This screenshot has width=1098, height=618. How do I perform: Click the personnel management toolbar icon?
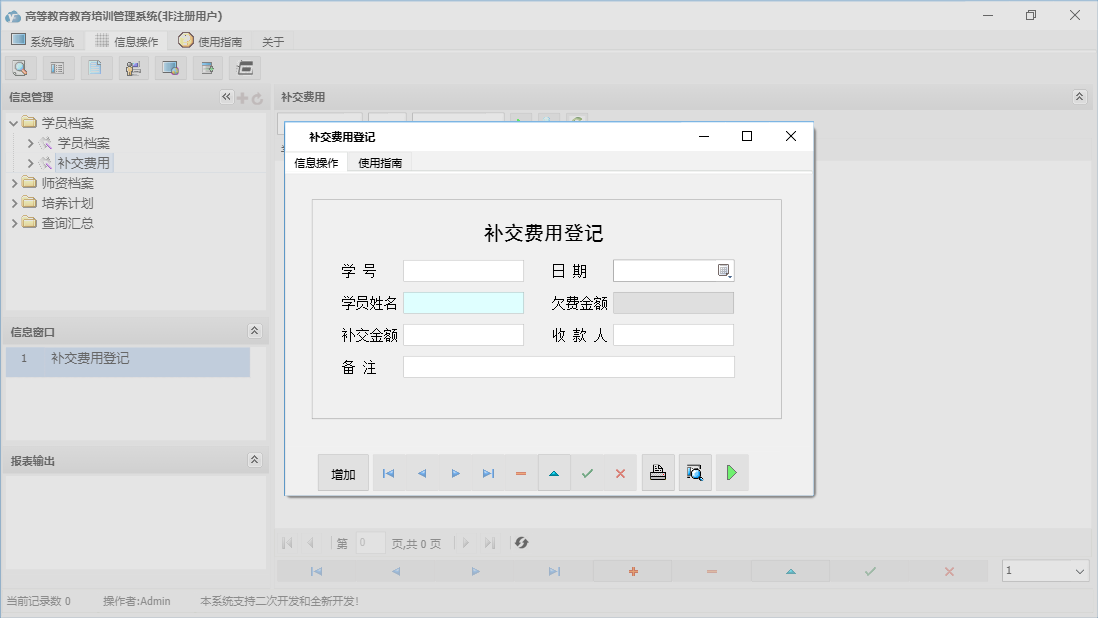[133, 67]
